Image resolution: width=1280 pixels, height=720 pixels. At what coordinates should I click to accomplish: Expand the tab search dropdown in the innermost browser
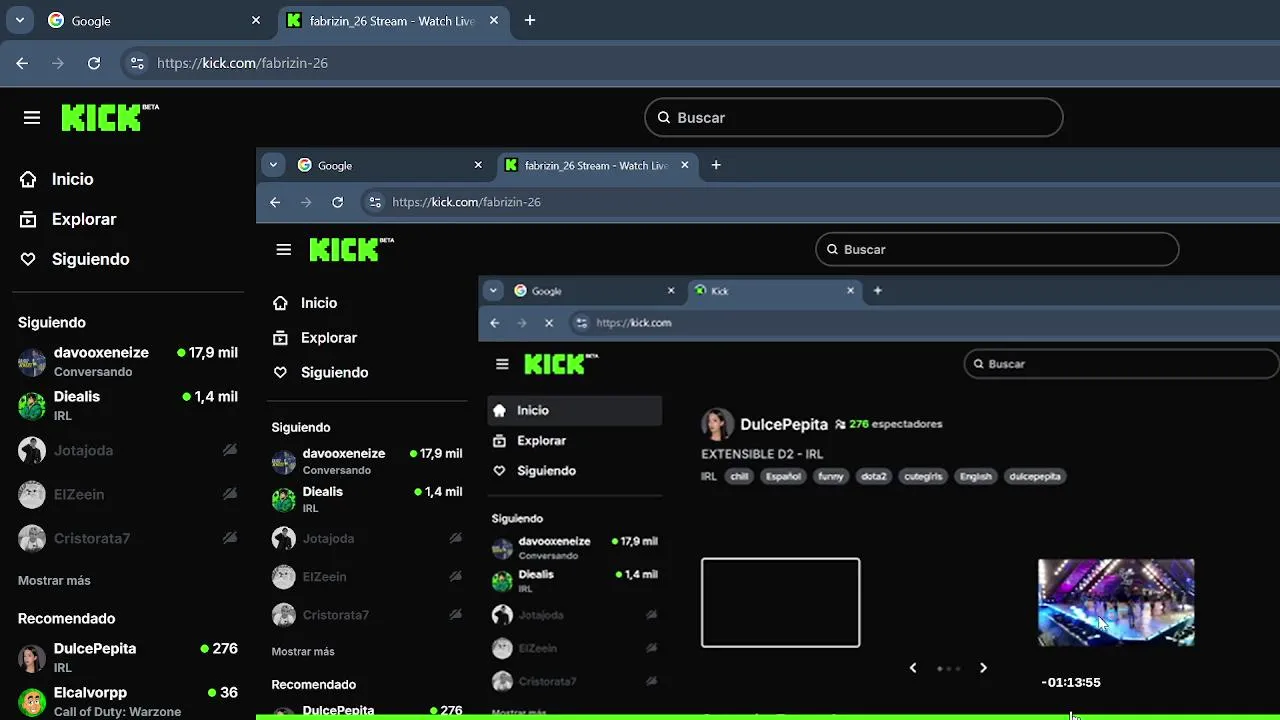click(493, 291)
